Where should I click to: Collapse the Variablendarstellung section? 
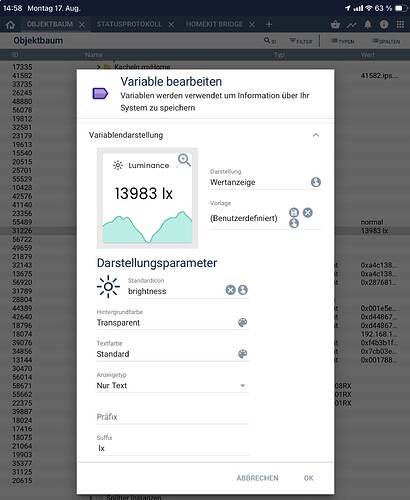point(316,135)
